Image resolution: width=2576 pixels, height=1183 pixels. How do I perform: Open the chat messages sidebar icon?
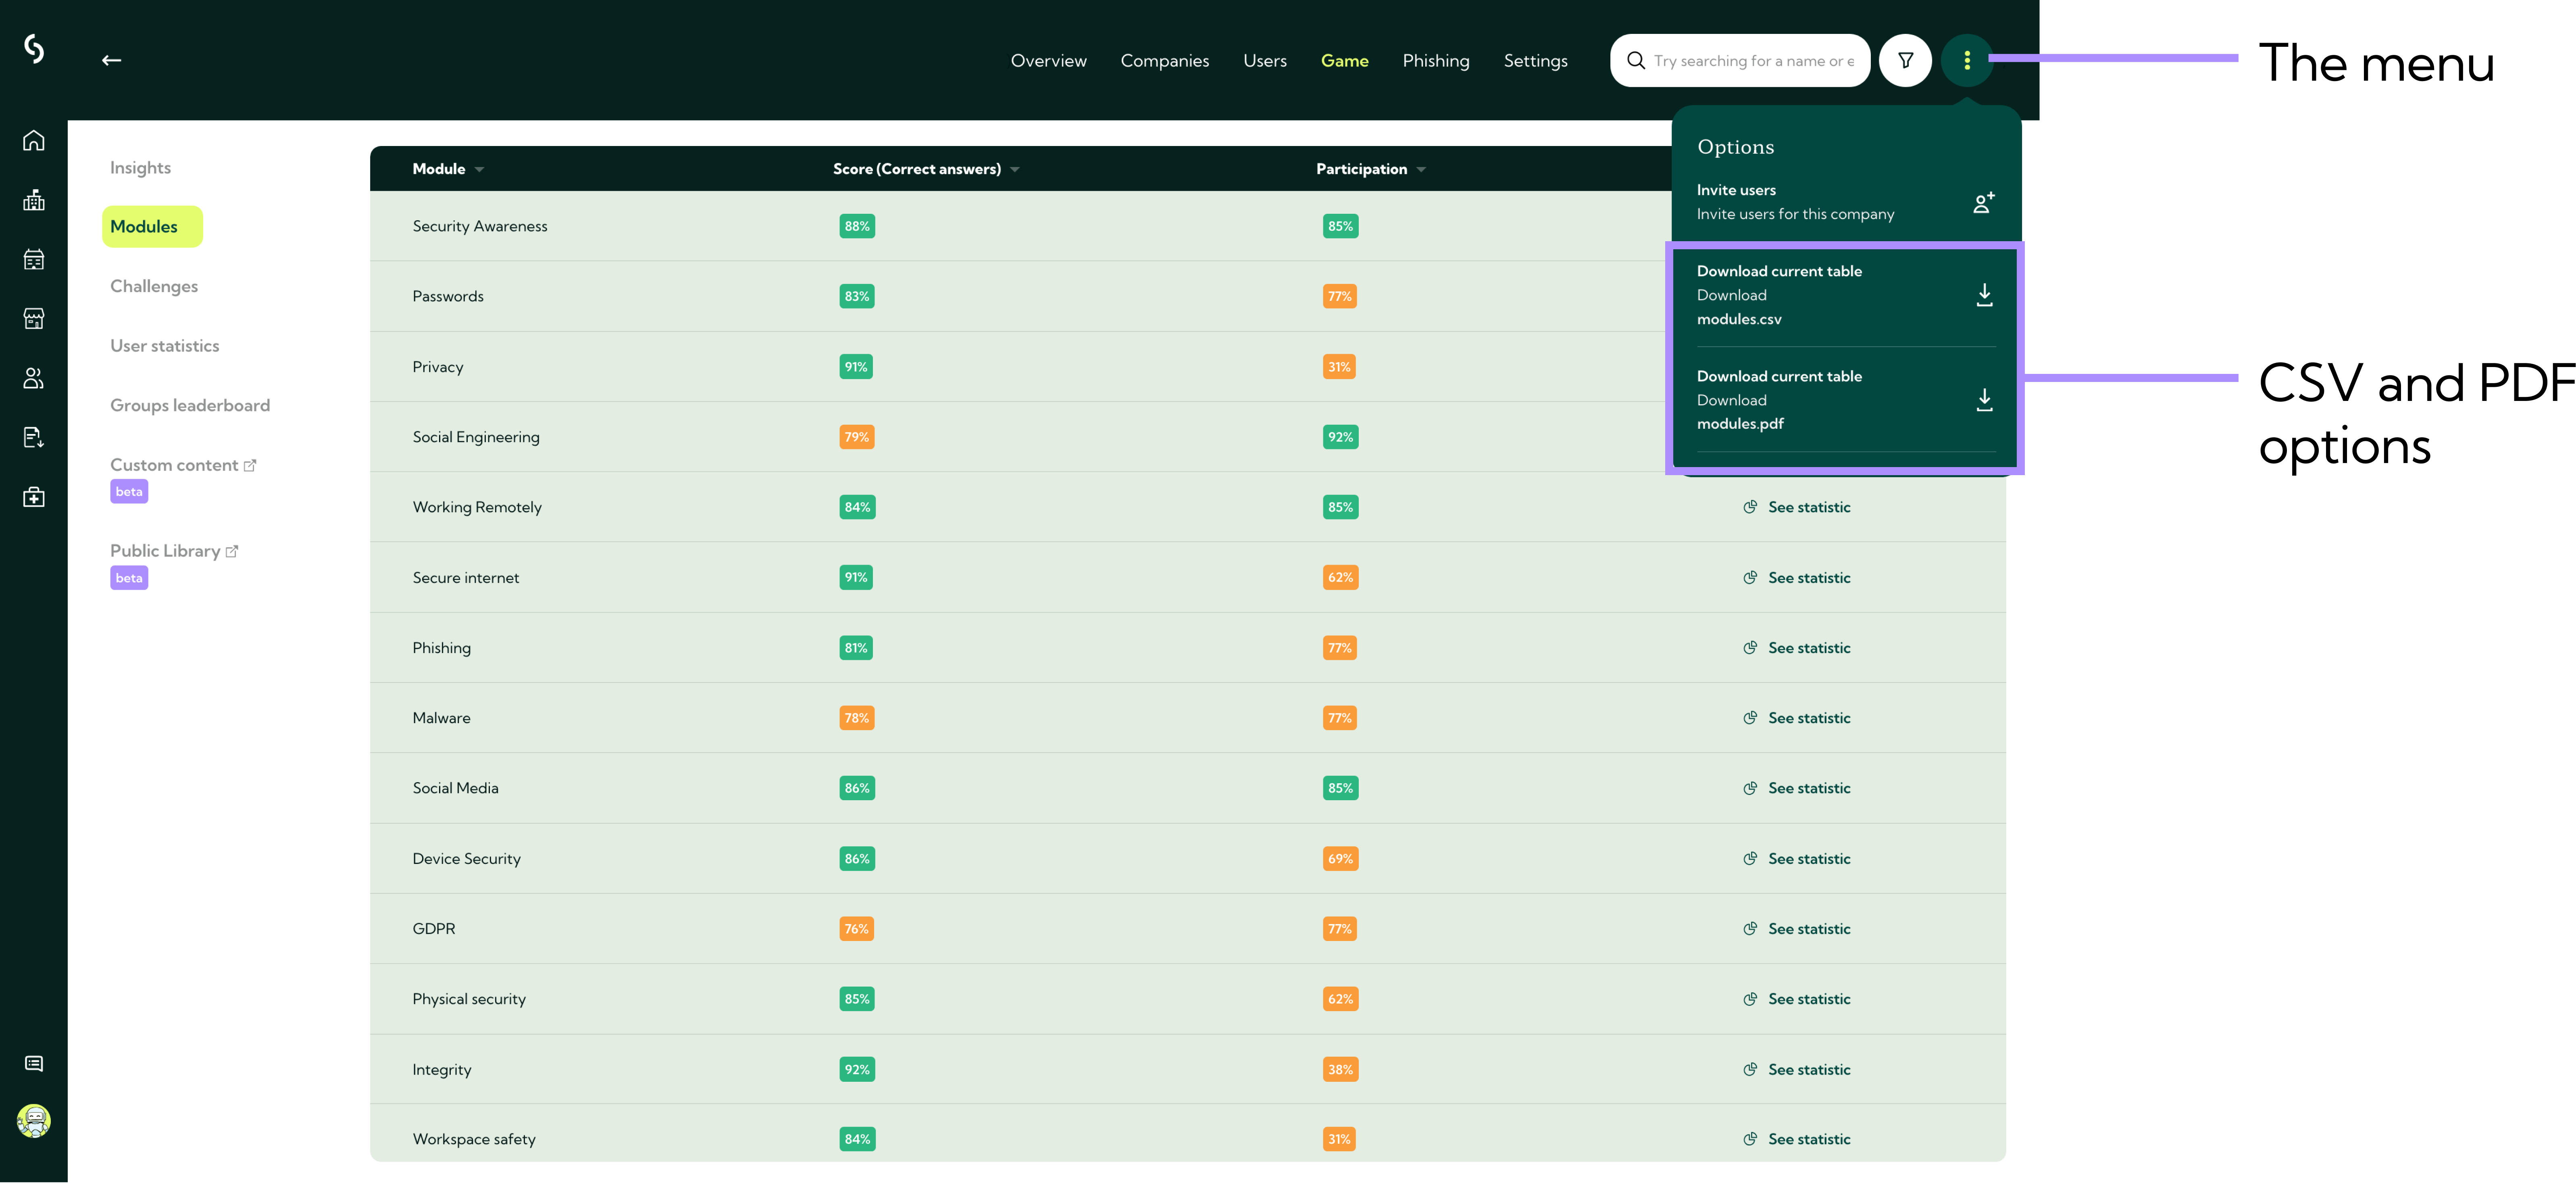tap(34, 1063)
